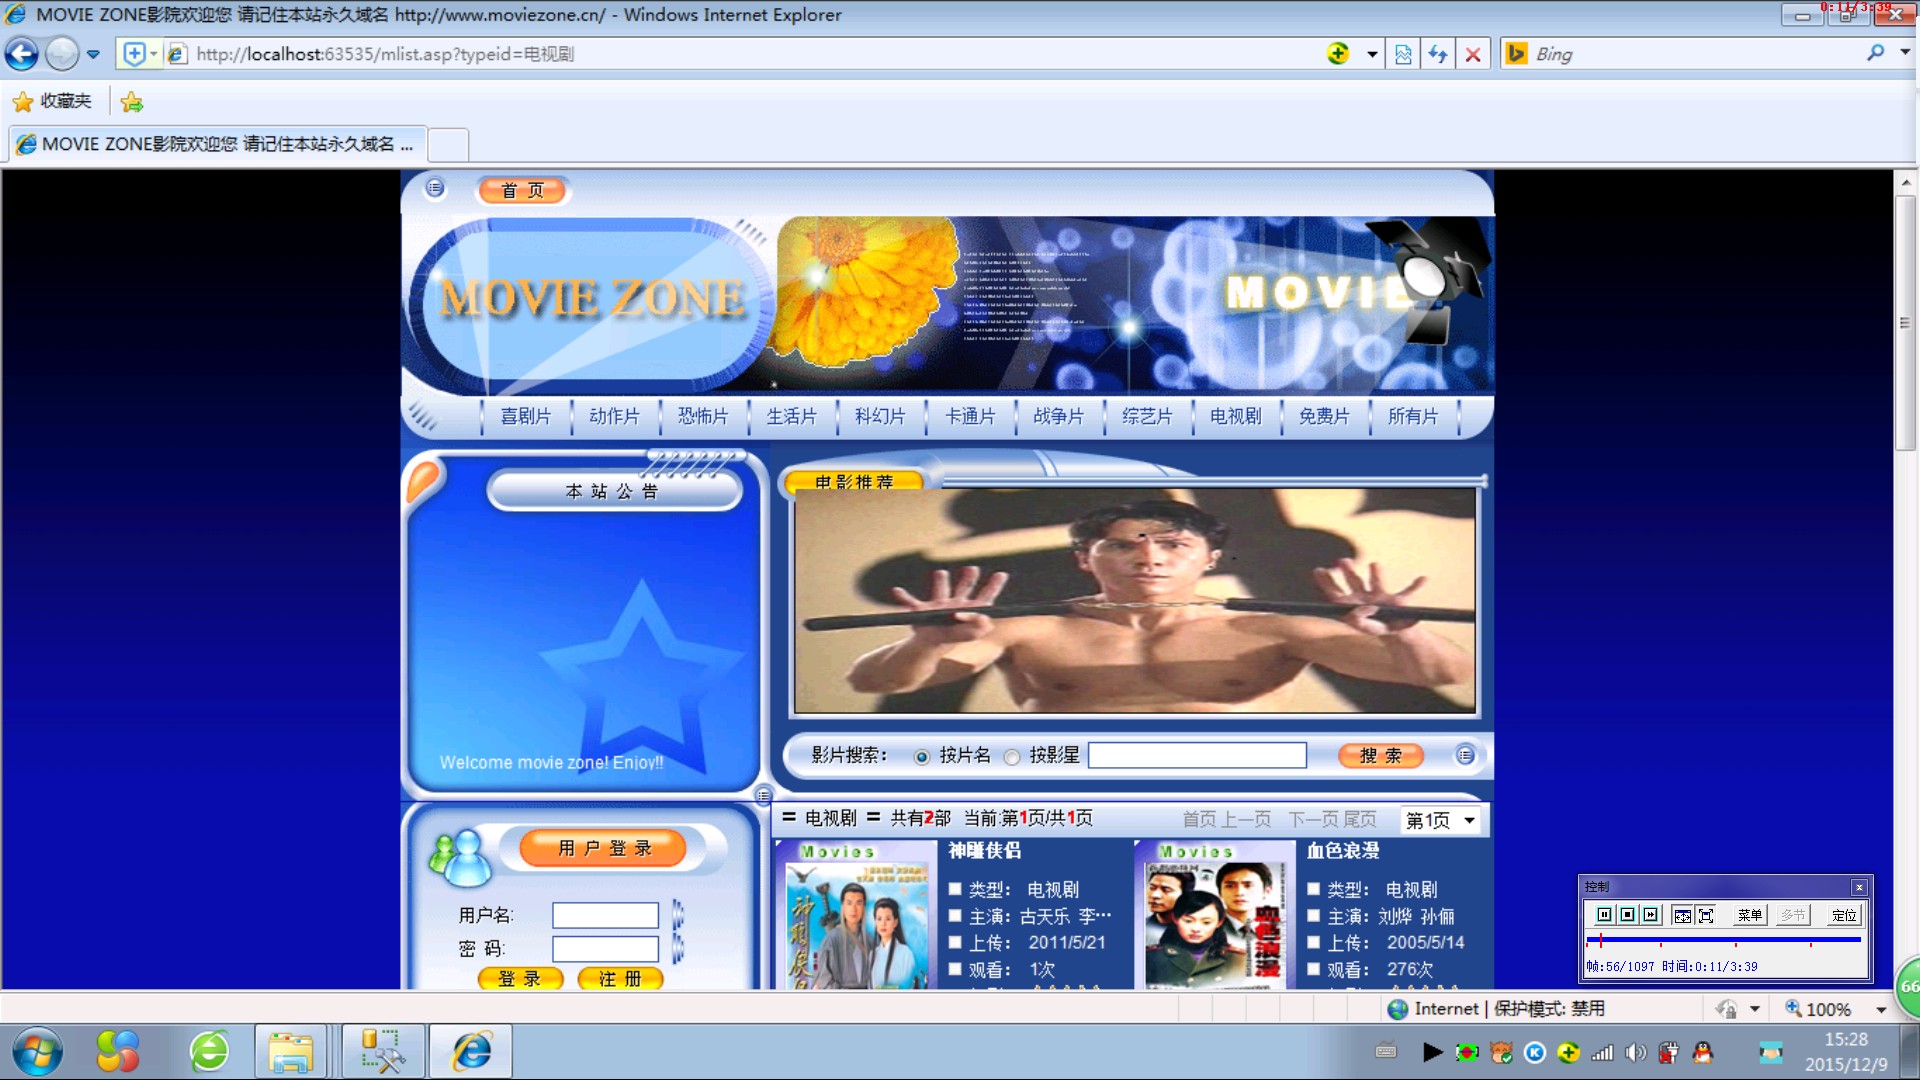Refresh the page using the refresh arrows icon
Viewport: 1920px width, 1080px height.
(1437, 54)
